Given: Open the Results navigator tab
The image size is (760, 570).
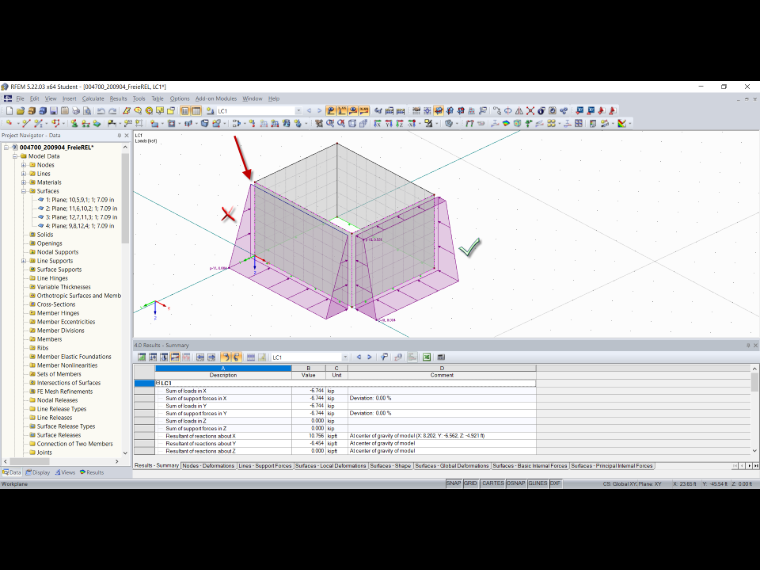Looking at the screenshot, I should 92,473.
